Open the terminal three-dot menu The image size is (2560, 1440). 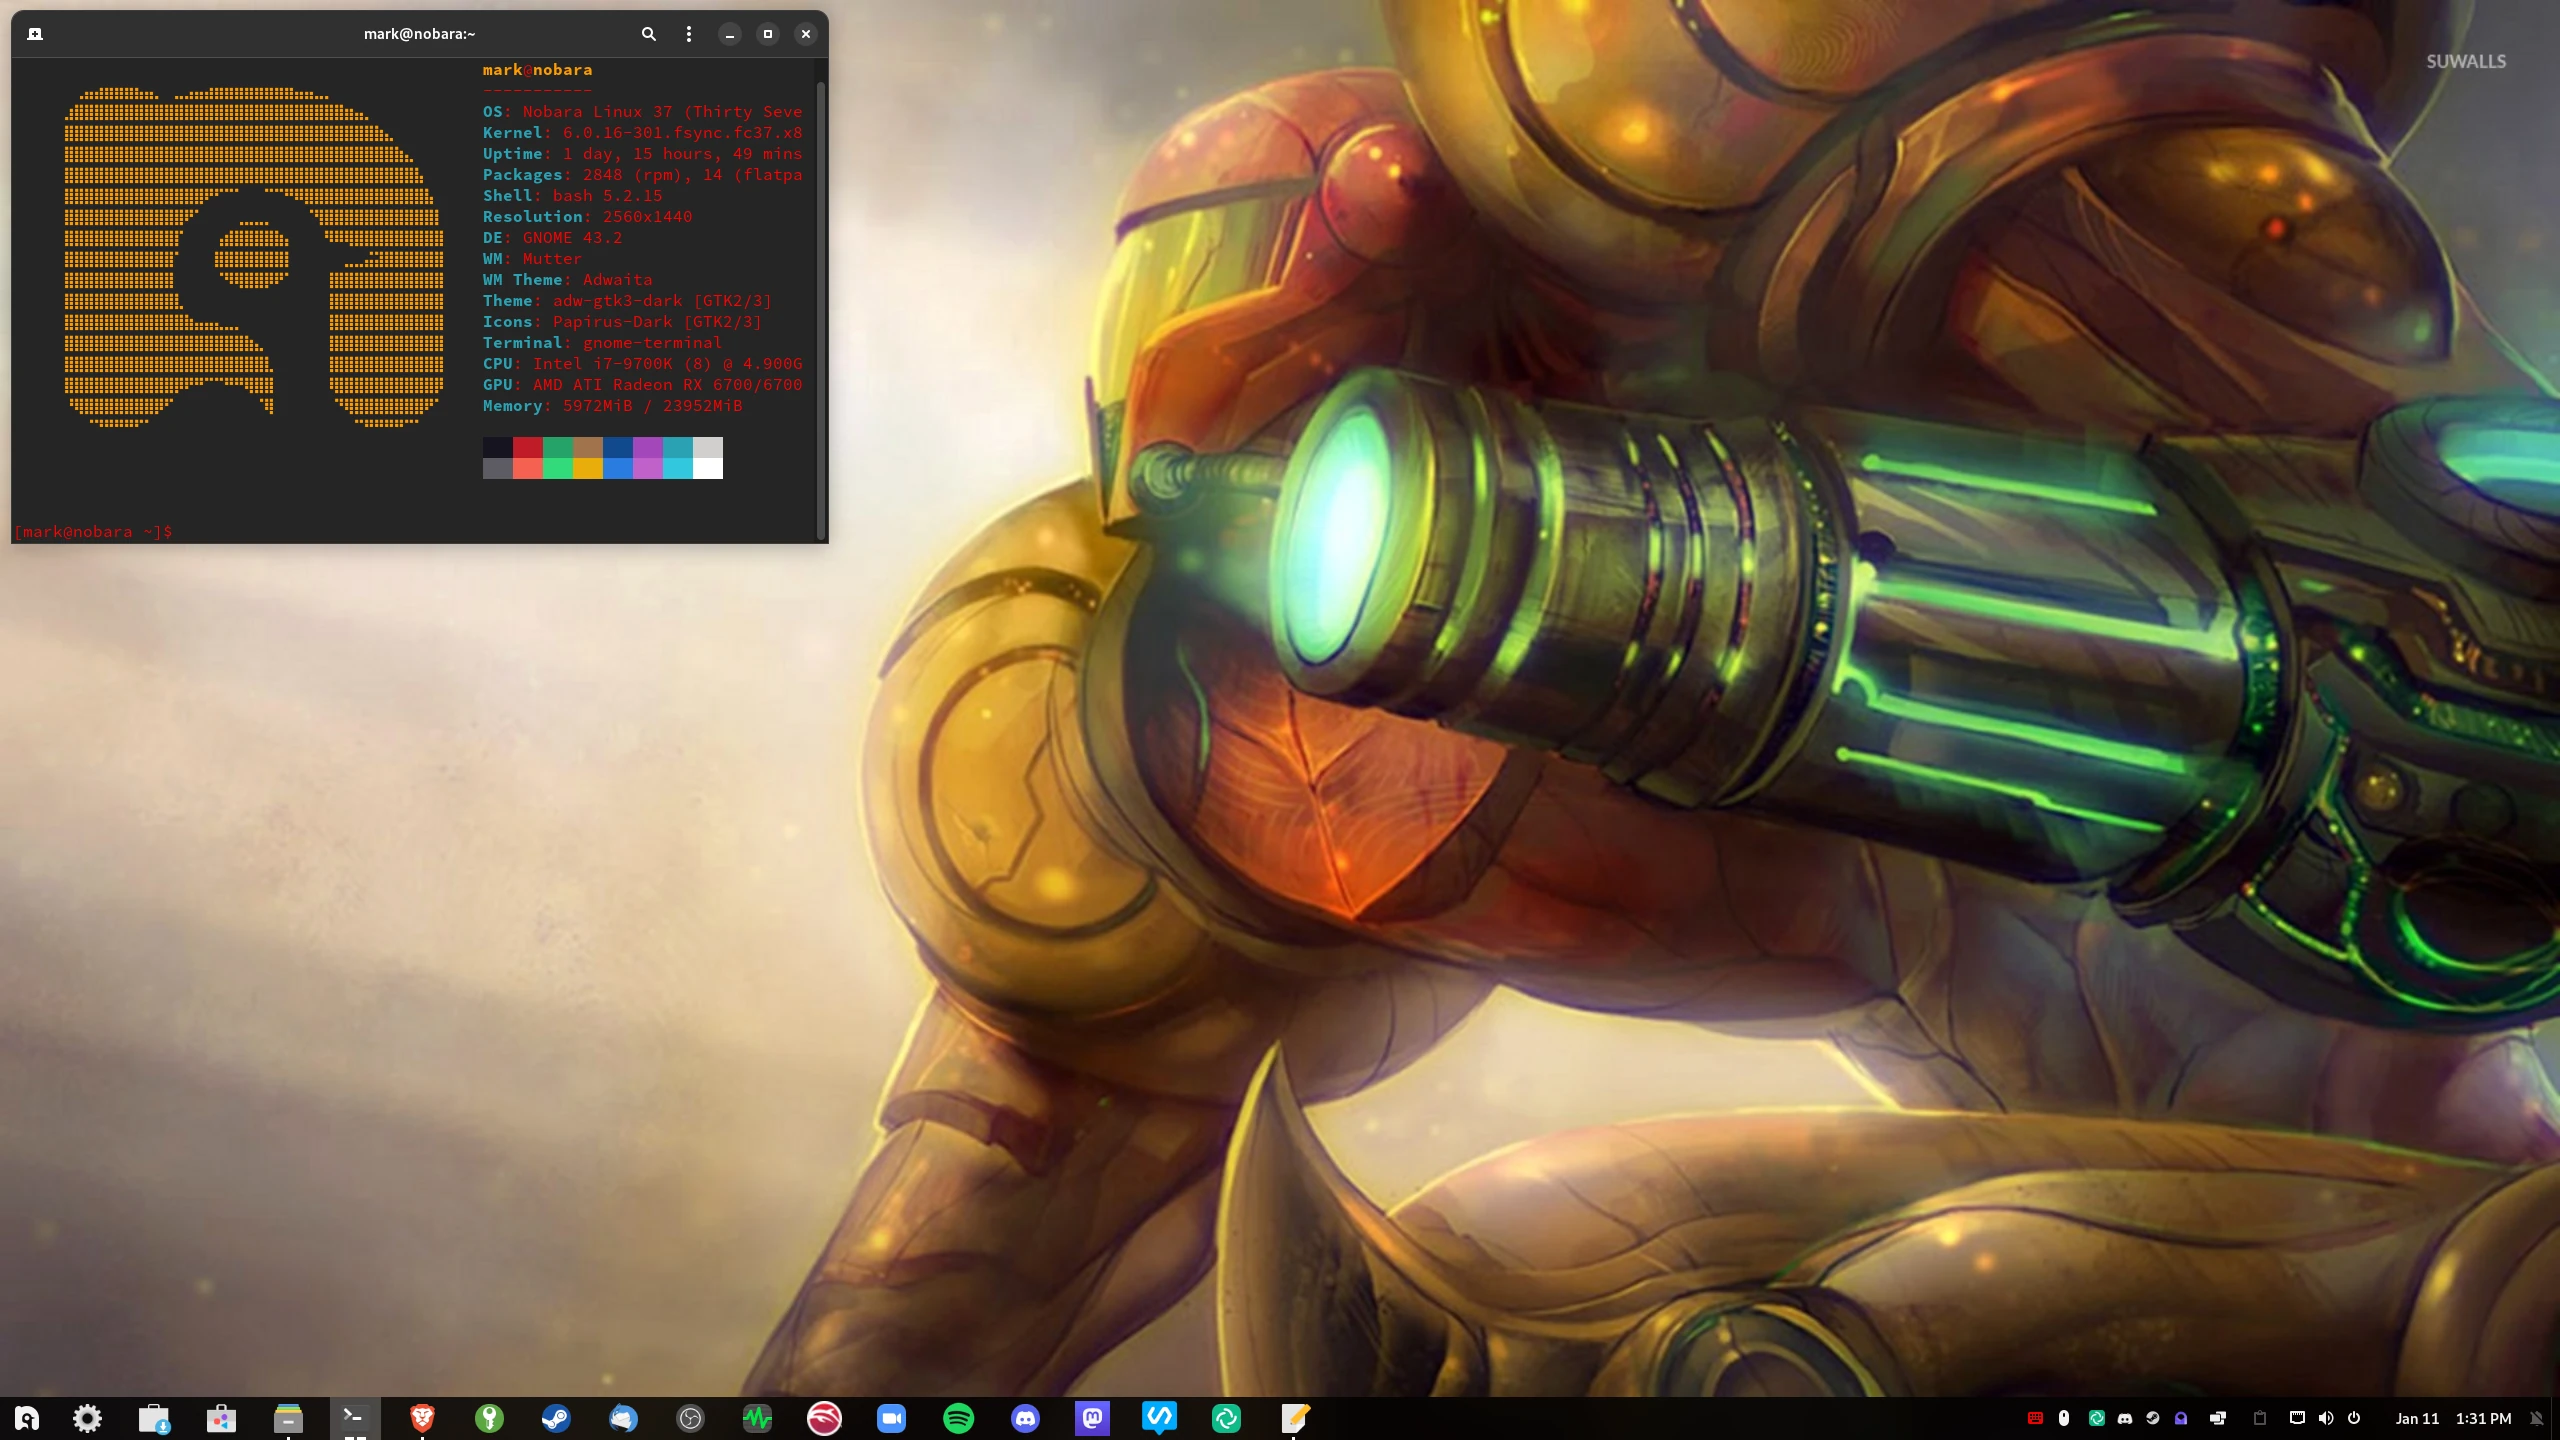[x=689, y=34]
